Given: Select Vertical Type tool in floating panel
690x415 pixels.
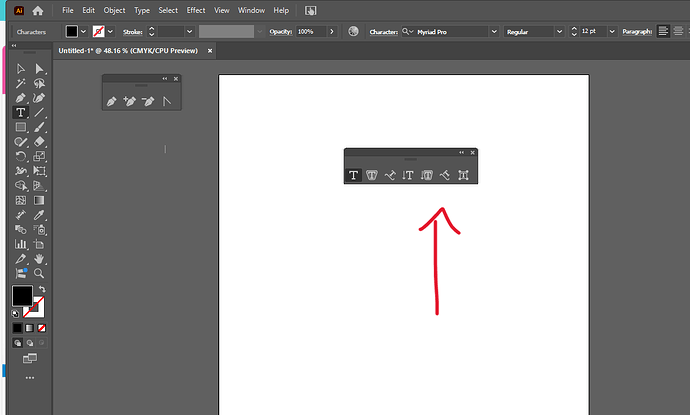Looking at the screenshot, I should (408, 175).
